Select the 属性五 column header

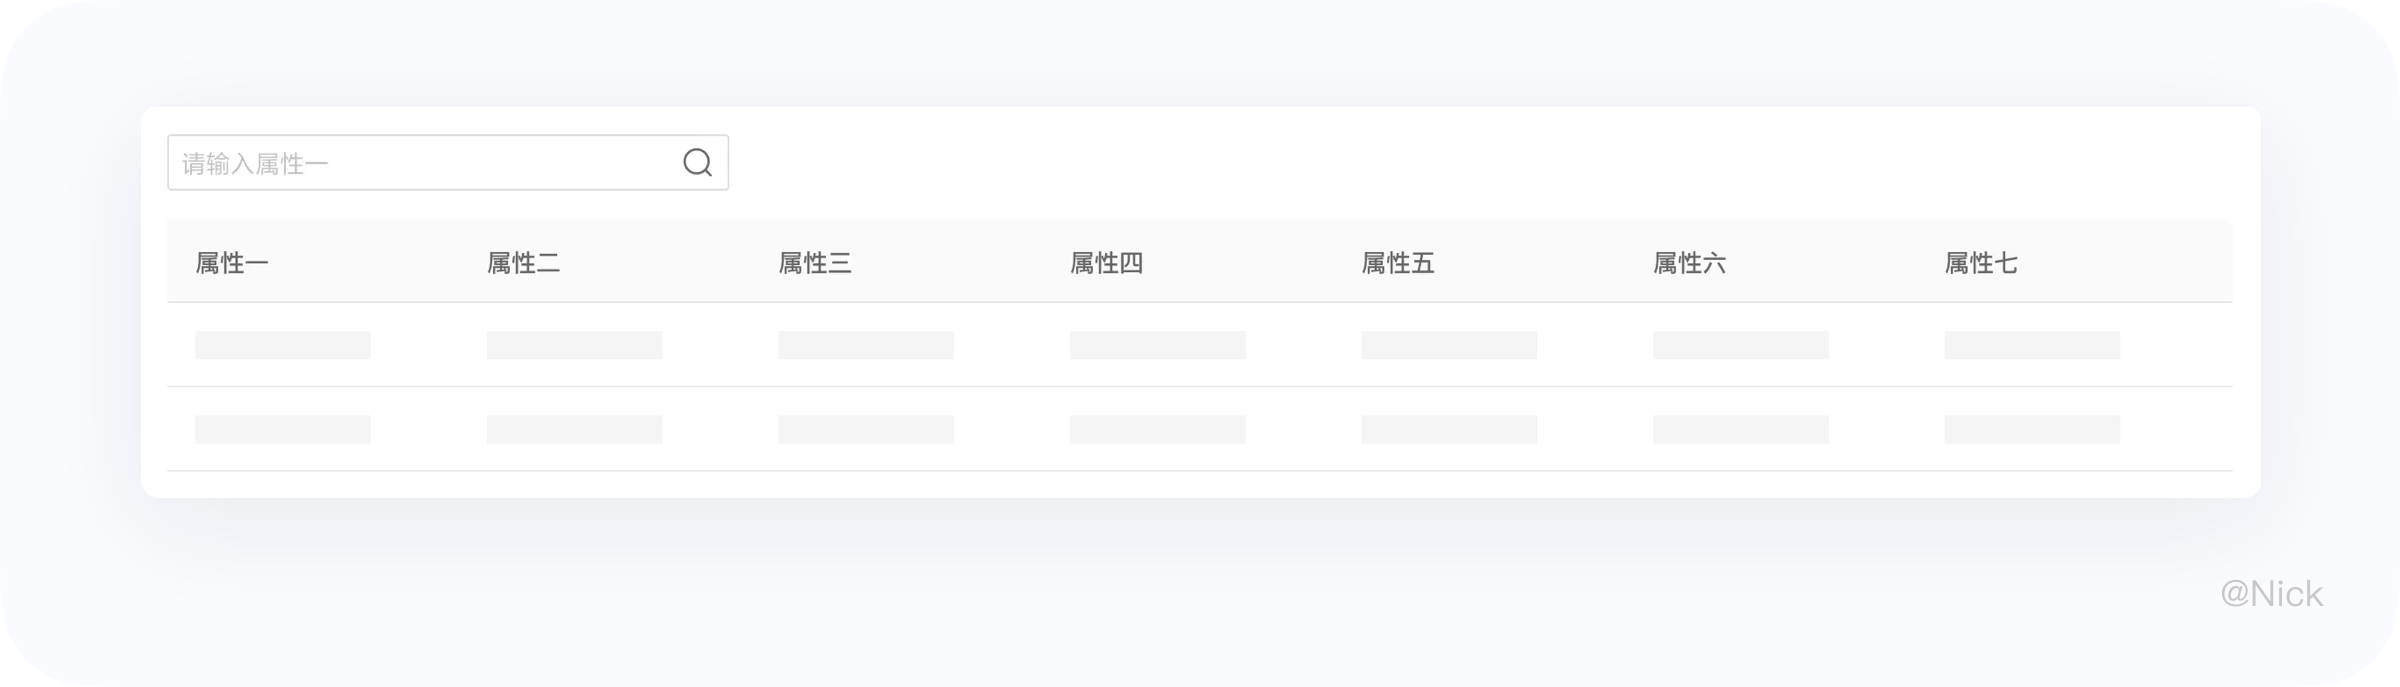(x=1398, y=263)
